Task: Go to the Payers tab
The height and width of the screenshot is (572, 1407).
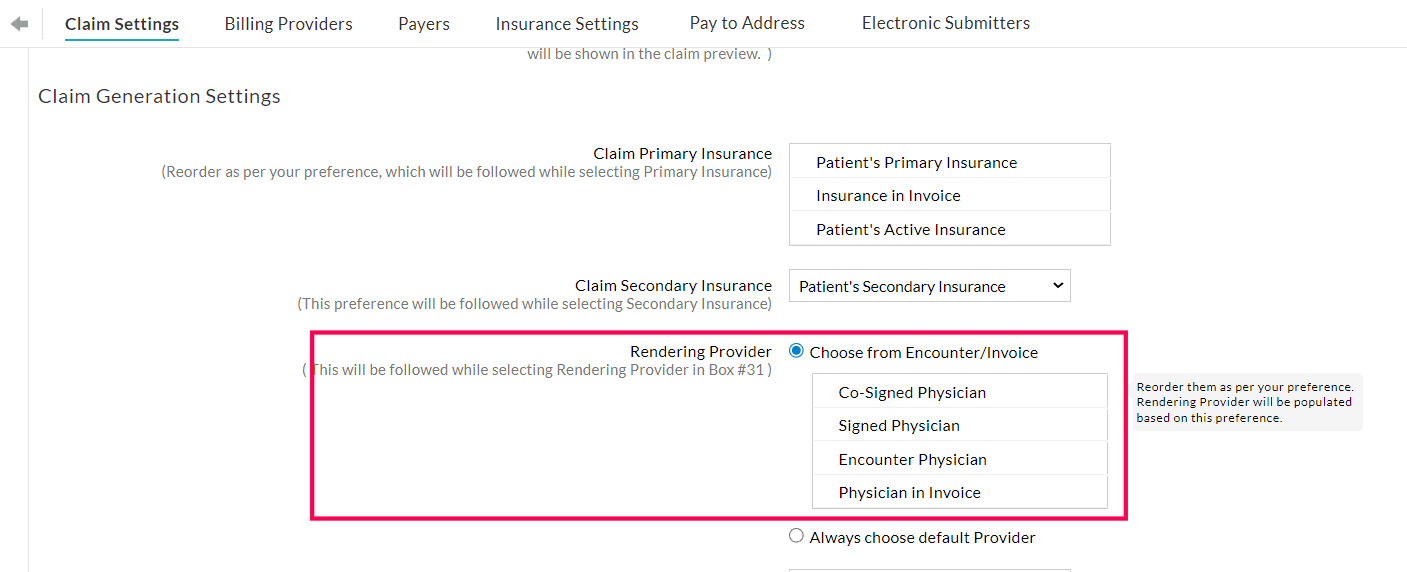Action: [x=424, y=24]
